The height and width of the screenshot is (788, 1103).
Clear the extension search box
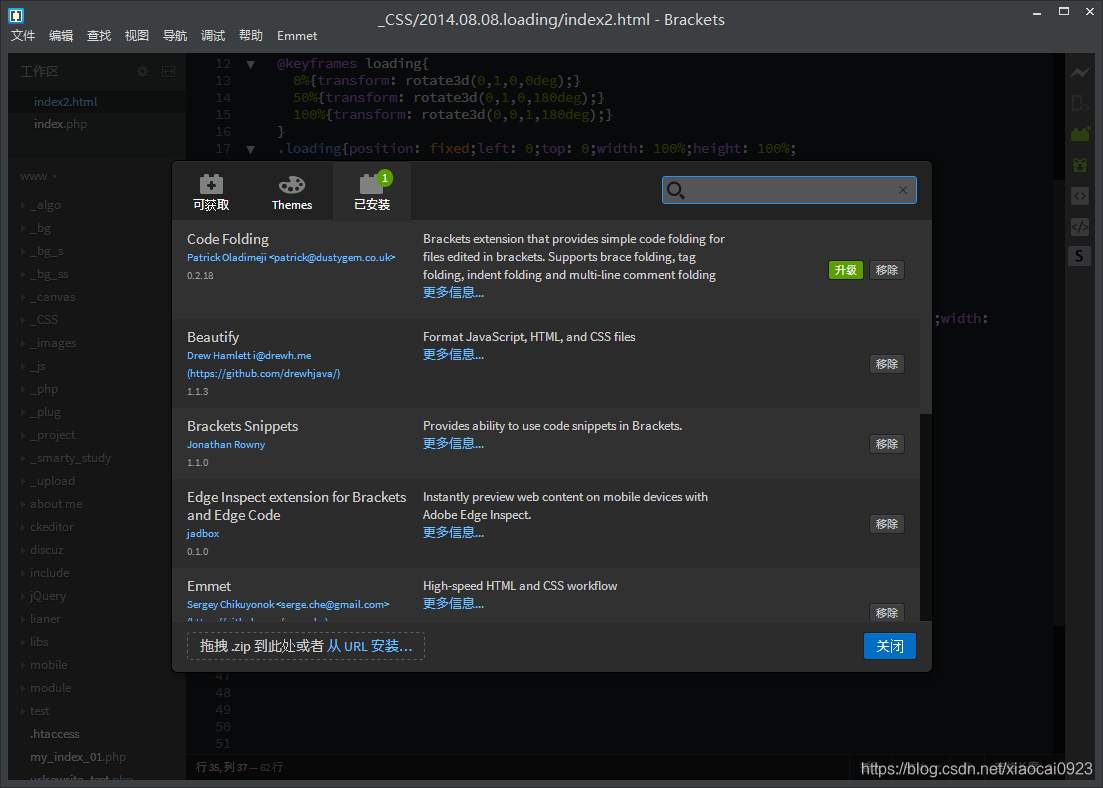pos(903,190)
